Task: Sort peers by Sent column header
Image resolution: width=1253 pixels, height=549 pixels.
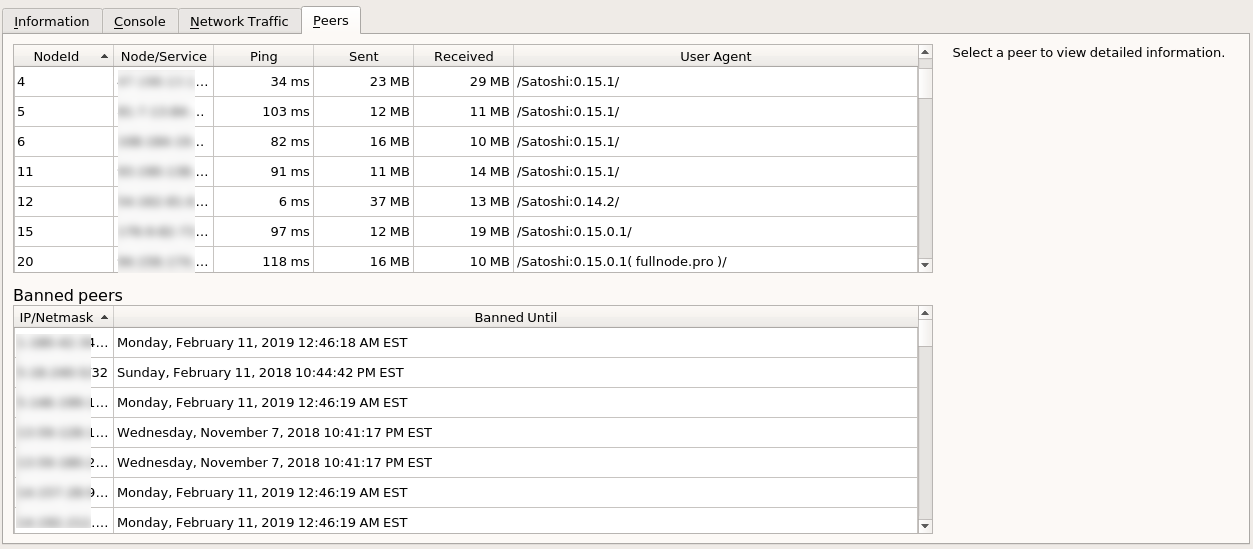Action: [x=363, y=56]
